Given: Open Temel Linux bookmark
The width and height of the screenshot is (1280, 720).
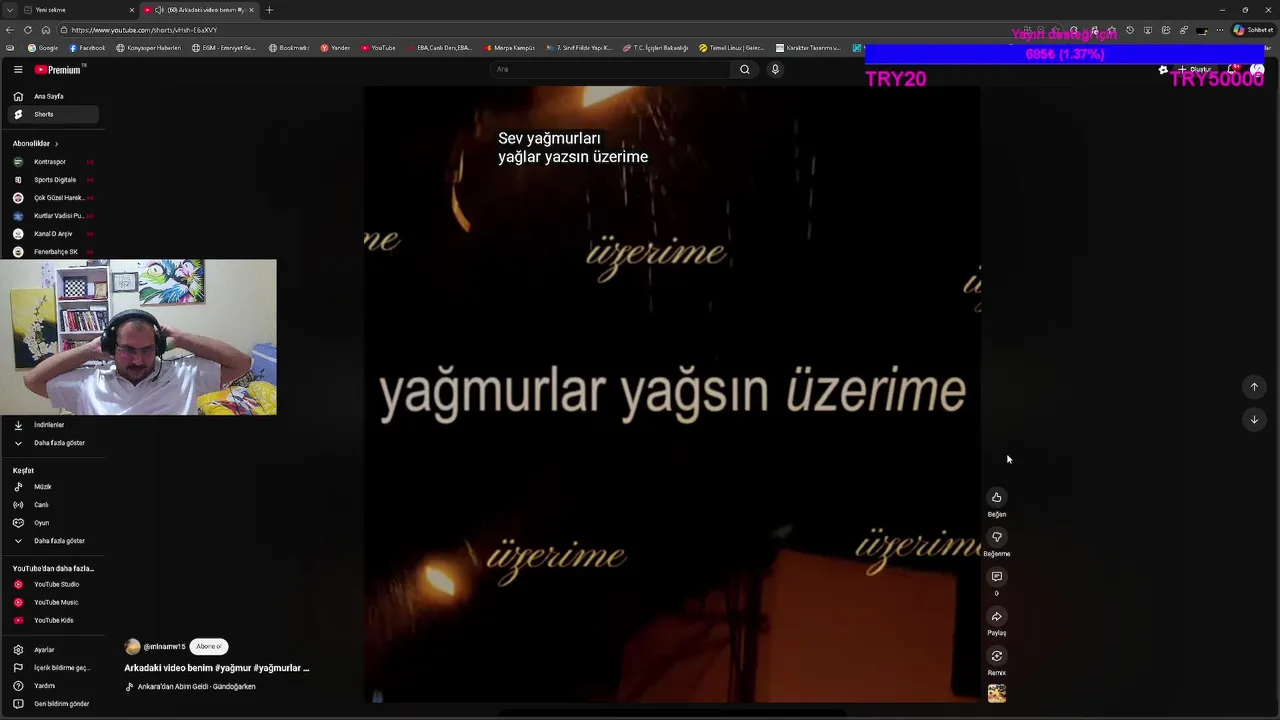Looking at the screenshot, I should tap(731, 48).
